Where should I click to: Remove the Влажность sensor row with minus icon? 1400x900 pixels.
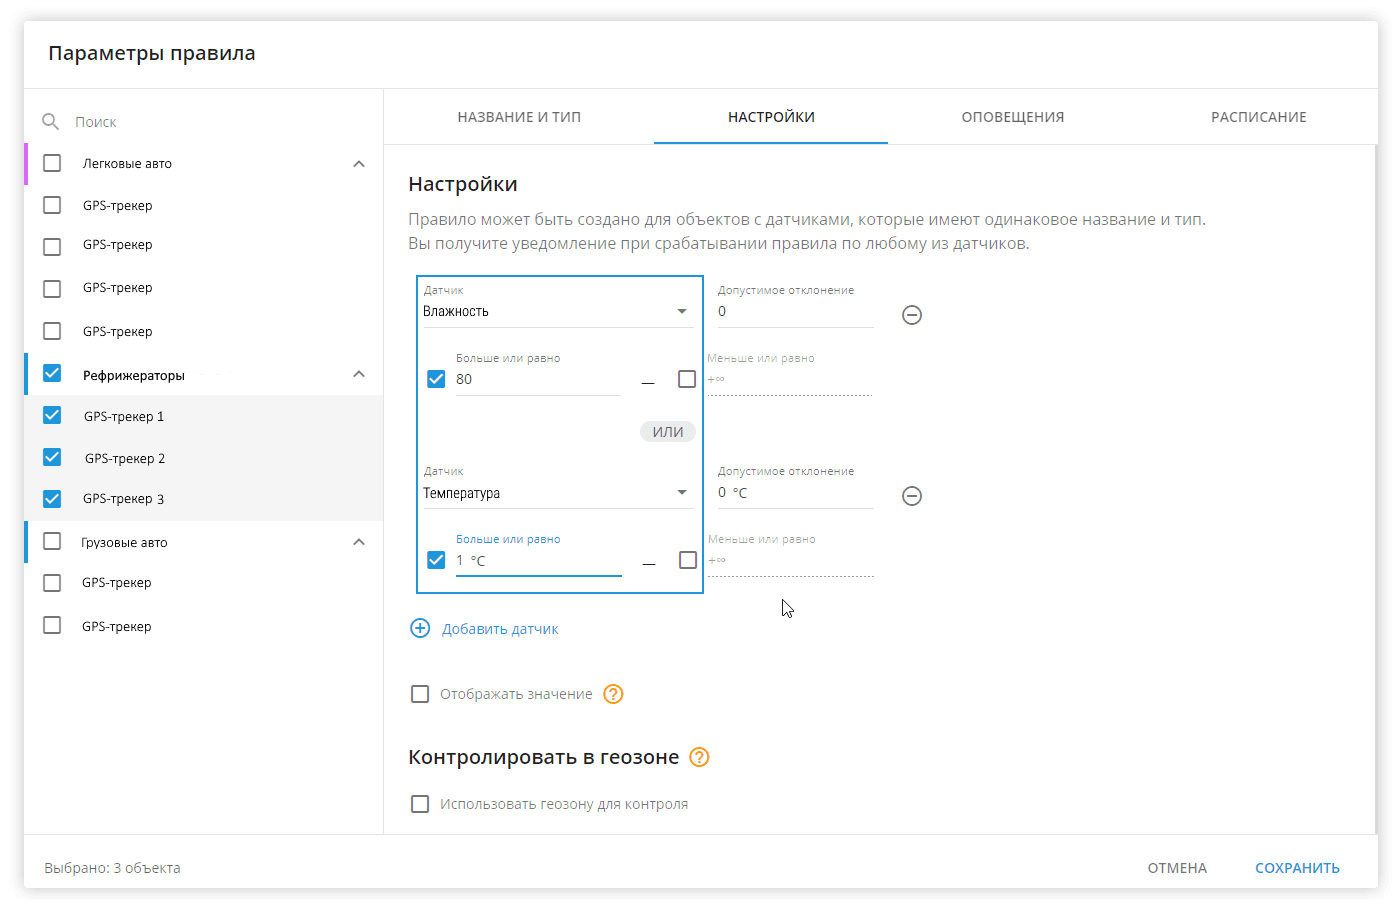pos(912,315)
